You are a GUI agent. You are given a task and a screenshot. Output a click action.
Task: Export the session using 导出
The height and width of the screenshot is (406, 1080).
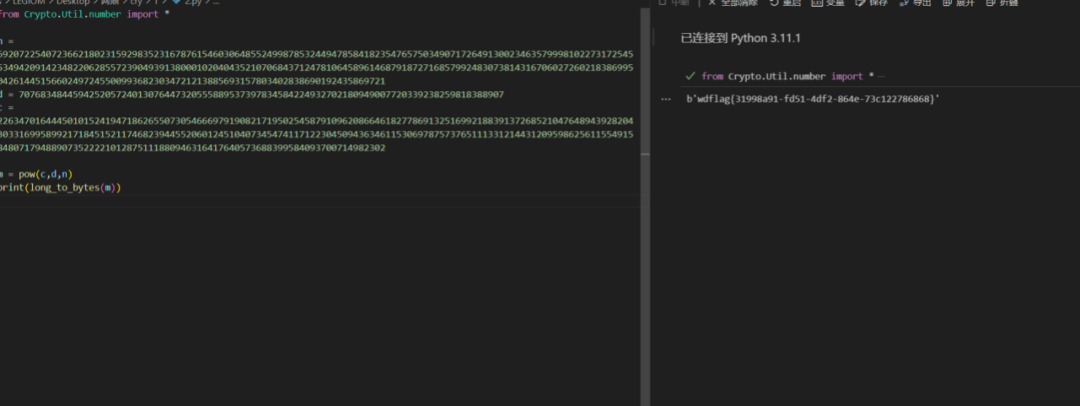(915, 3)
